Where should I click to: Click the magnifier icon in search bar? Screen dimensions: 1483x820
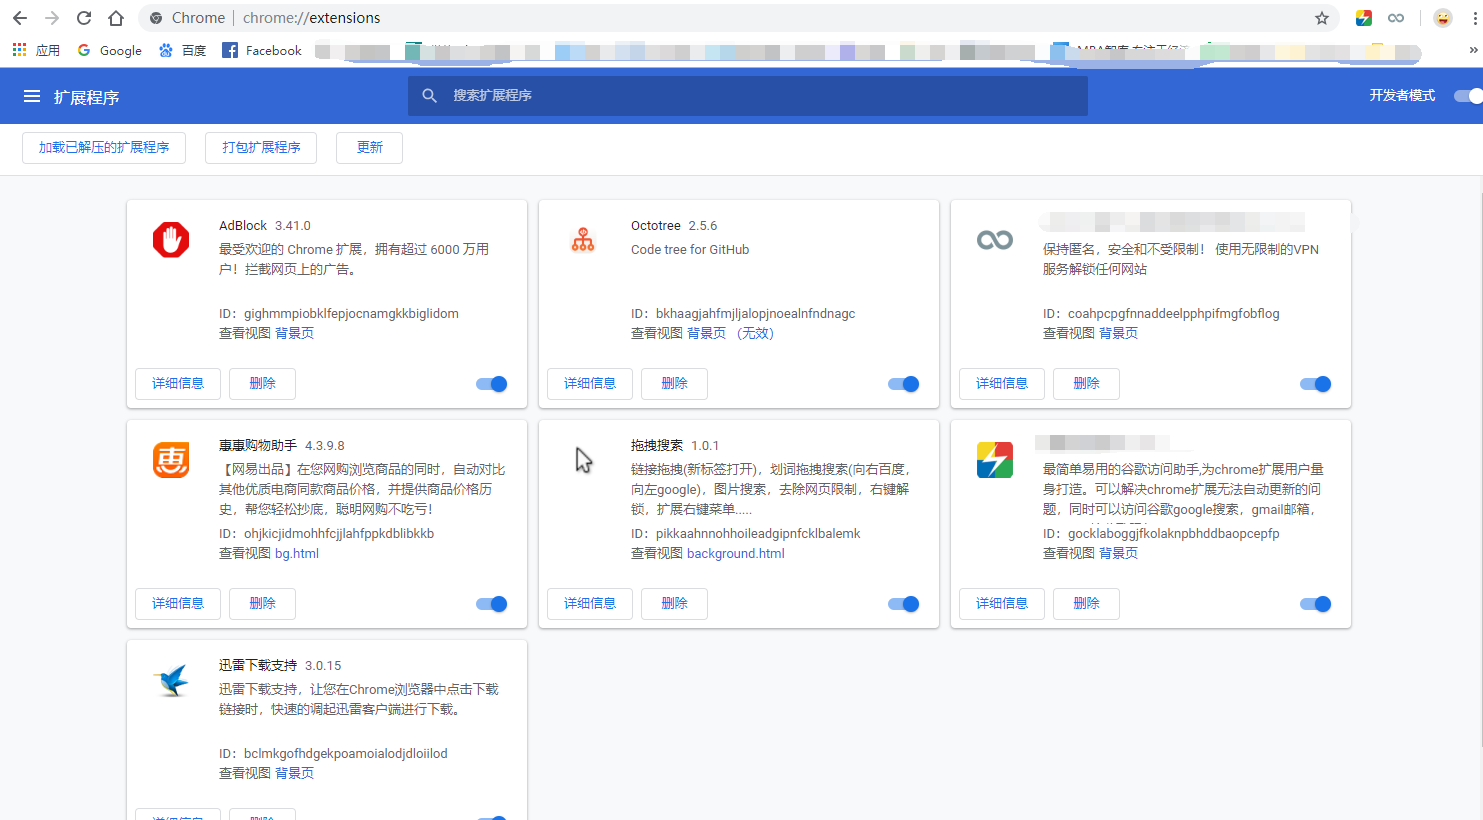tap(429, 96)
